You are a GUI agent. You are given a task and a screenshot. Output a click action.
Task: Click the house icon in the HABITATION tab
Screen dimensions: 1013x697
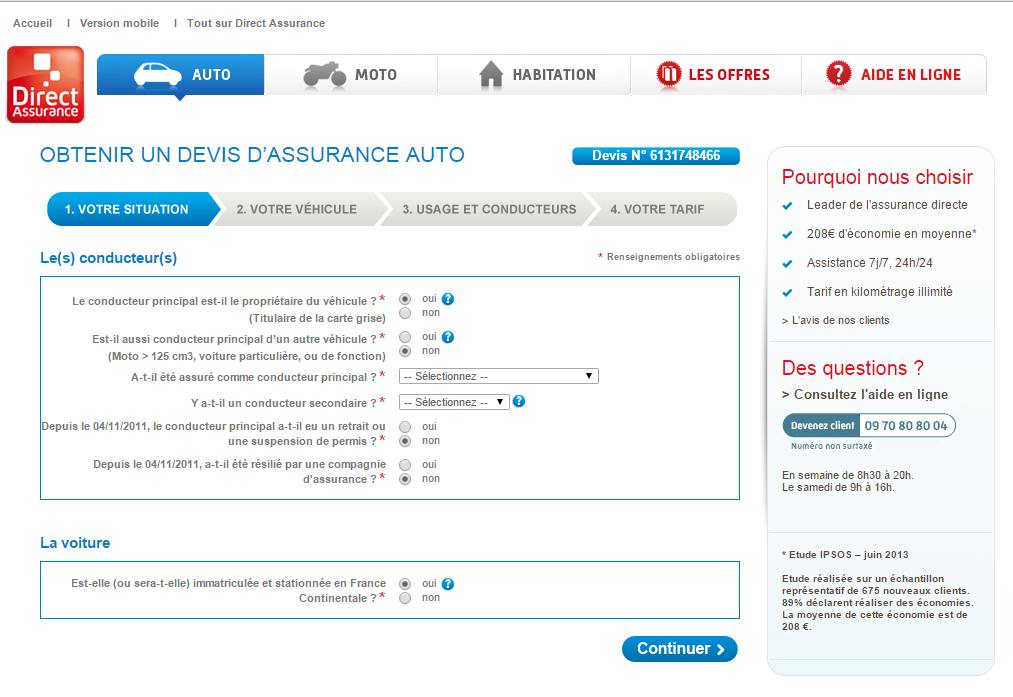491,74
